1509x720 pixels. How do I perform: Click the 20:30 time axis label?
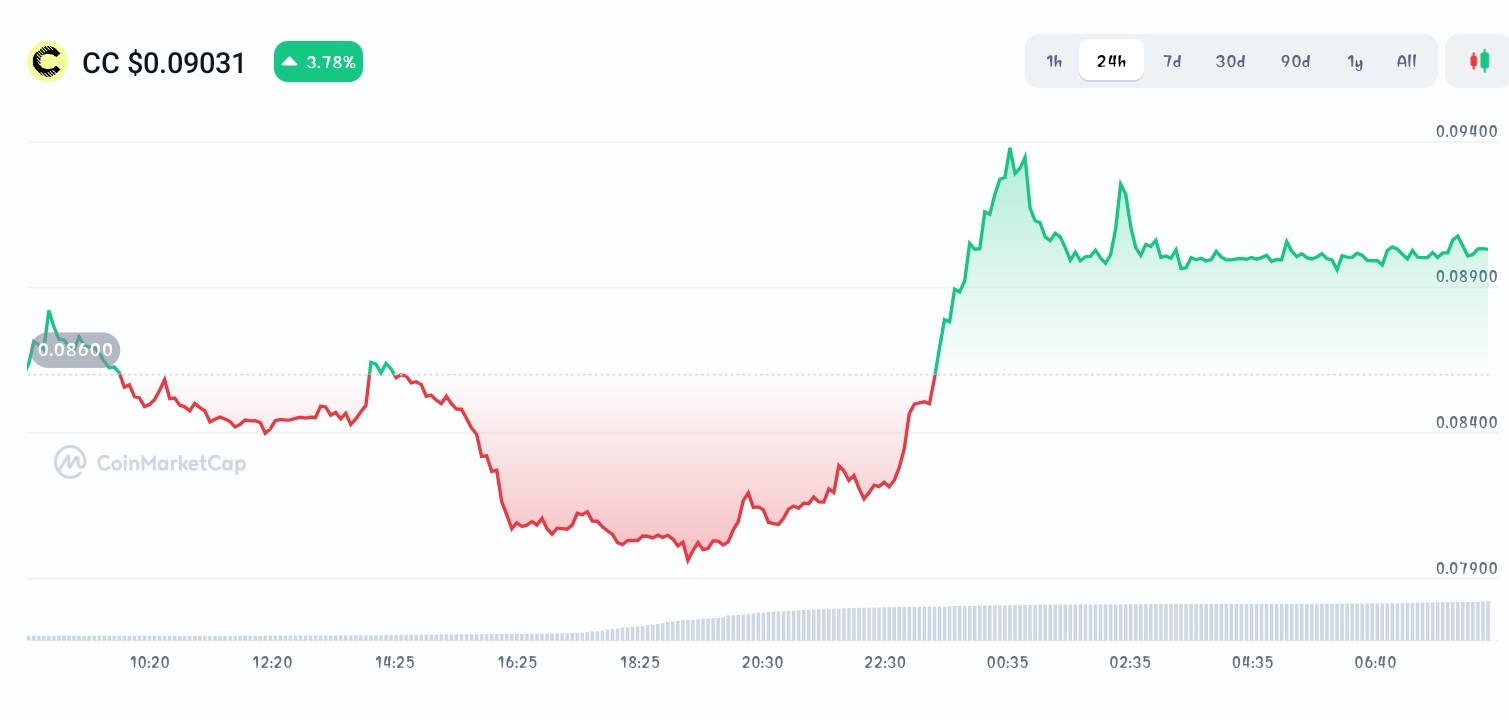(x=762, y=662)
